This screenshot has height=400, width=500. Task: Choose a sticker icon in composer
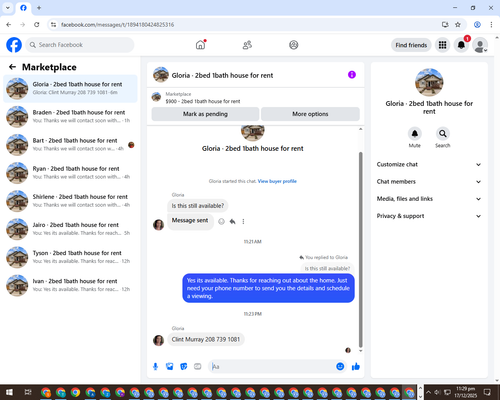click(x=184, y=367)
